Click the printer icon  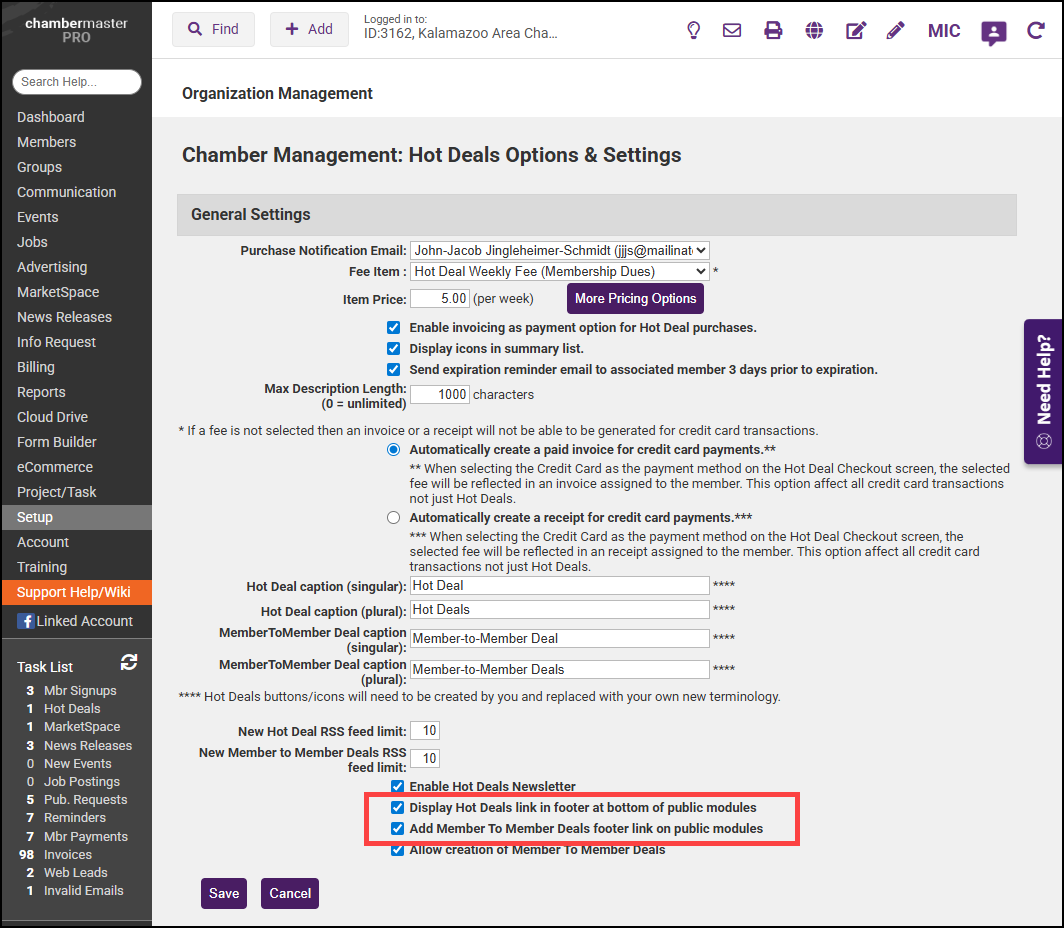pos(773,30)
